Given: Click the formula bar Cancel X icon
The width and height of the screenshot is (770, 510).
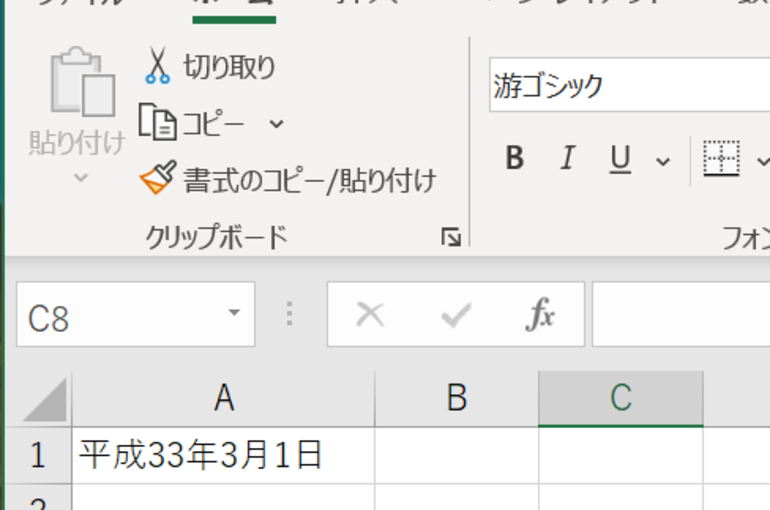Looking at the screenshot, I should (x=370, y=314).
